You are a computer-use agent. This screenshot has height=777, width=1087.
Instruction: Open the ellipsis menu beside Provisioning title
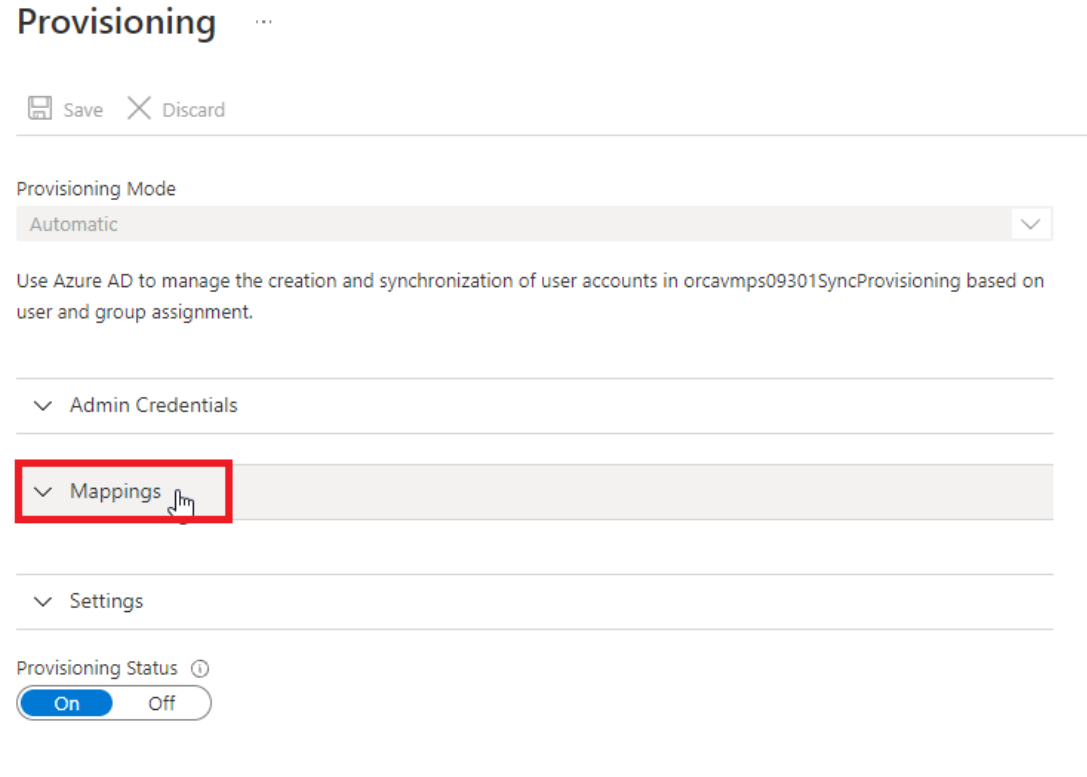[263, 22]
